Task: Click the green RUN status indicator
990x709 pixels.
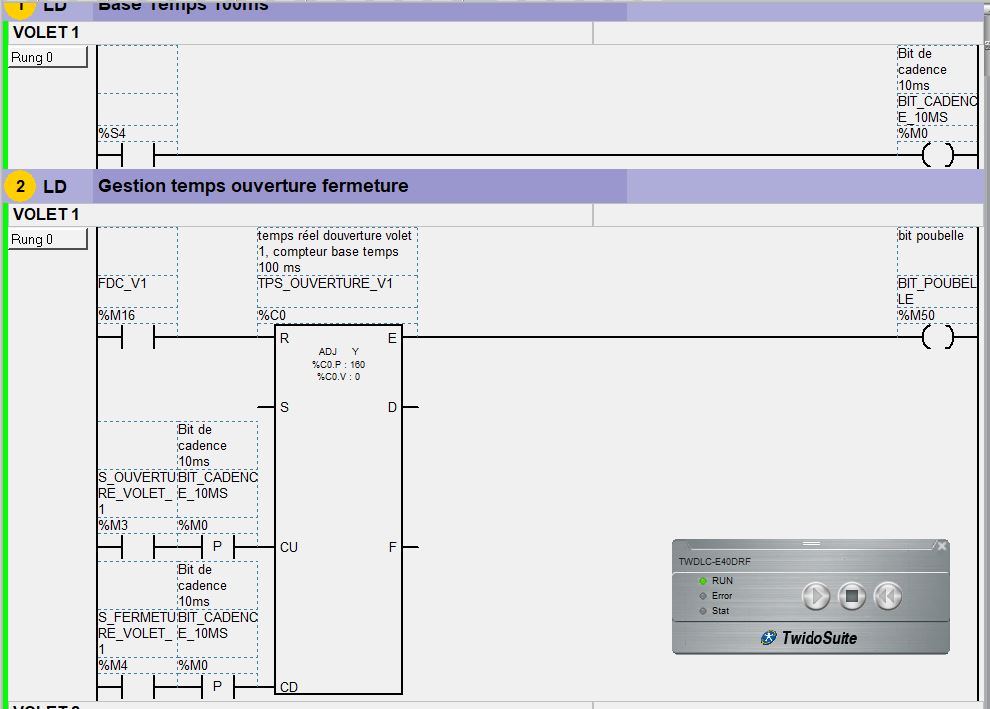Action: tap(703, 580)
